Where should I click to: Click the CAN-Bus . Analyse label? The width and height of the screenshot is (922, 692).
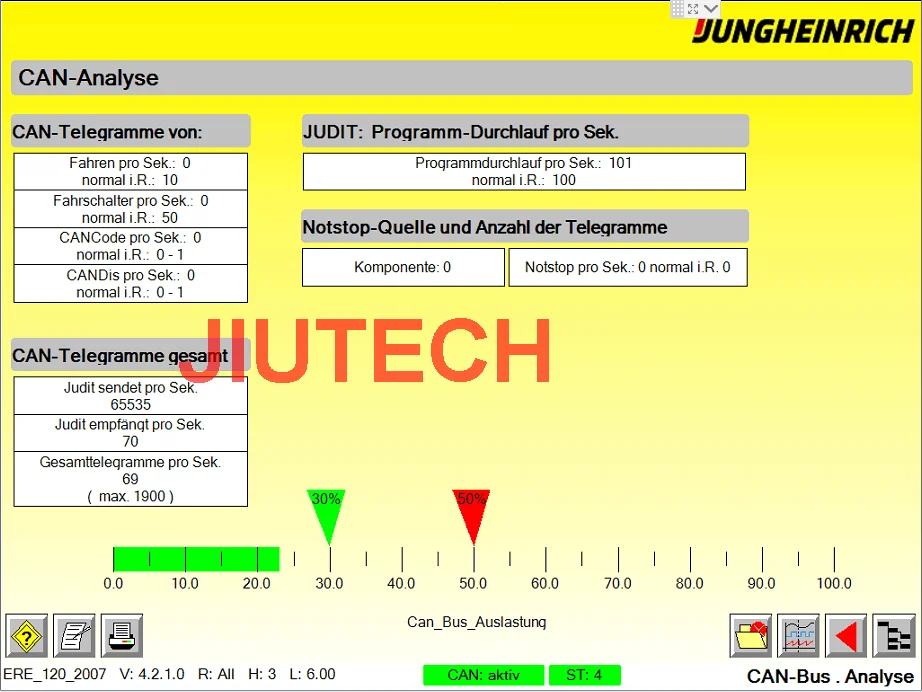click(830, 677)
